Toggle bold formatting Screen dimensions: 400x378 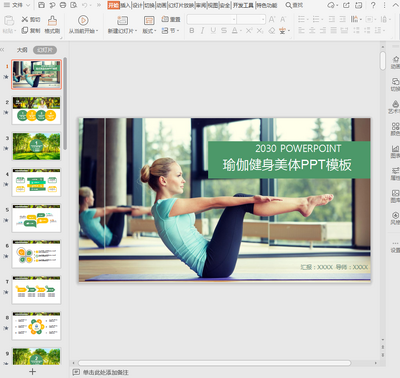coord(192,31)
